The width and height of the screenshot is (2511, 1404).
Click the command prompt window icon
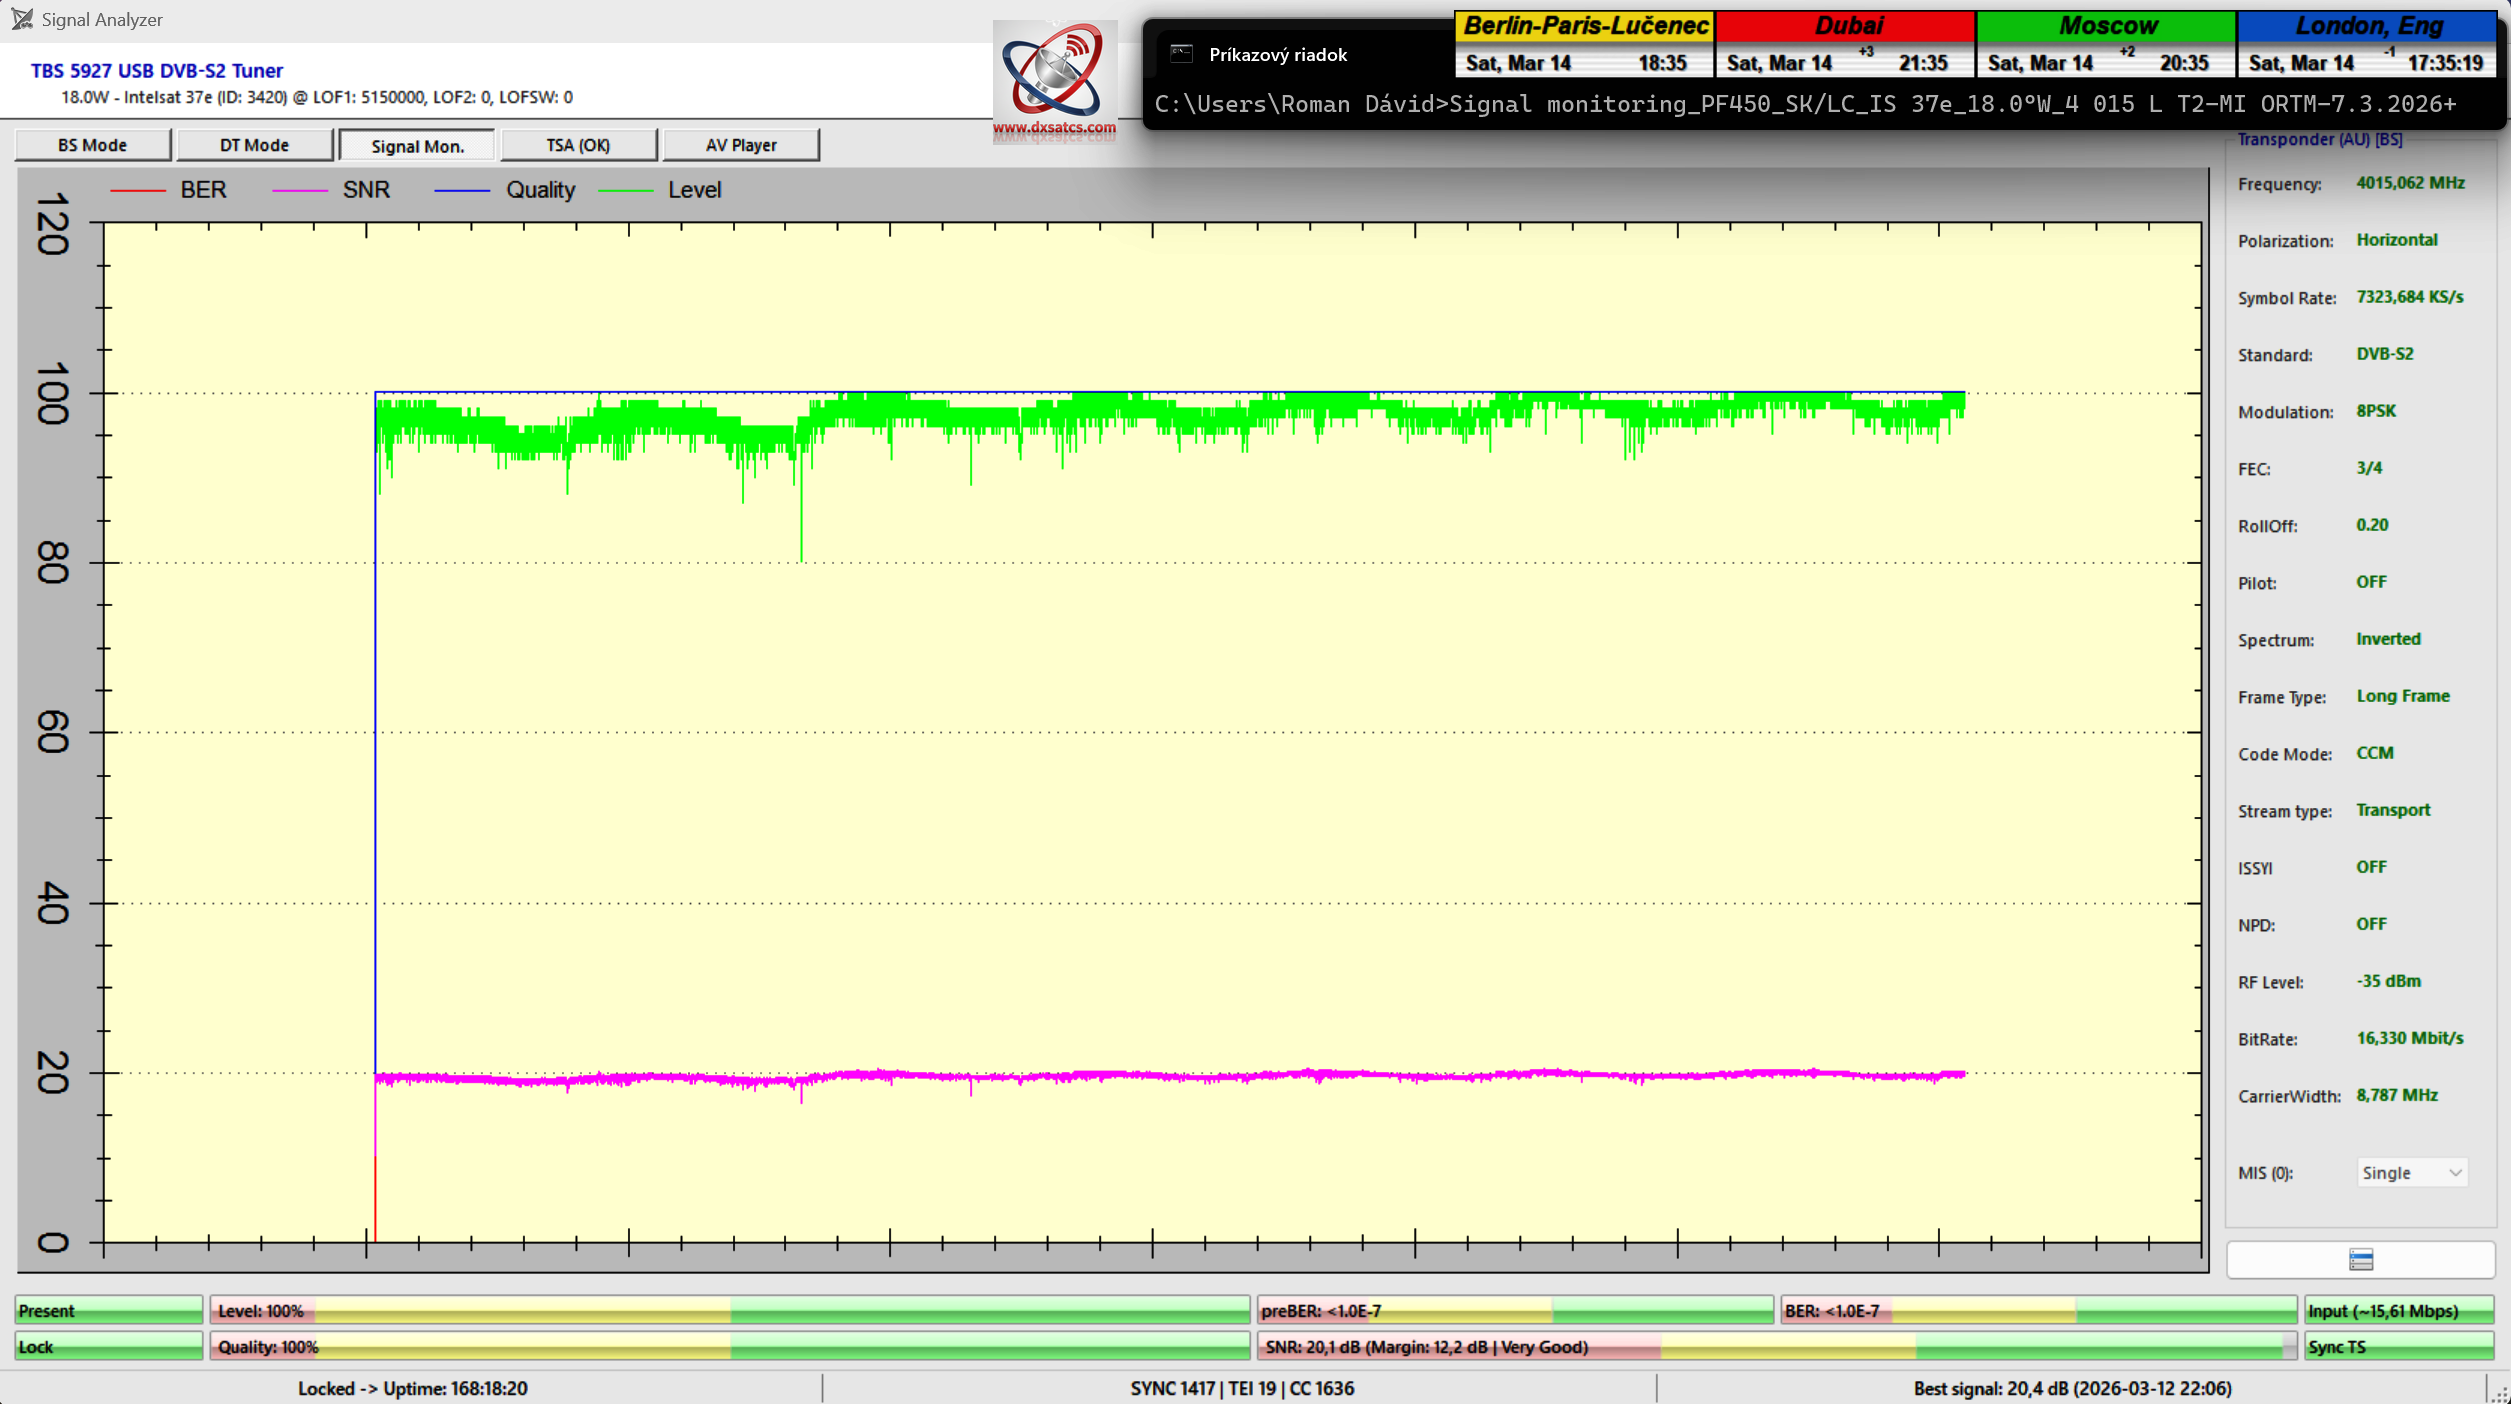click(1181, 54)
